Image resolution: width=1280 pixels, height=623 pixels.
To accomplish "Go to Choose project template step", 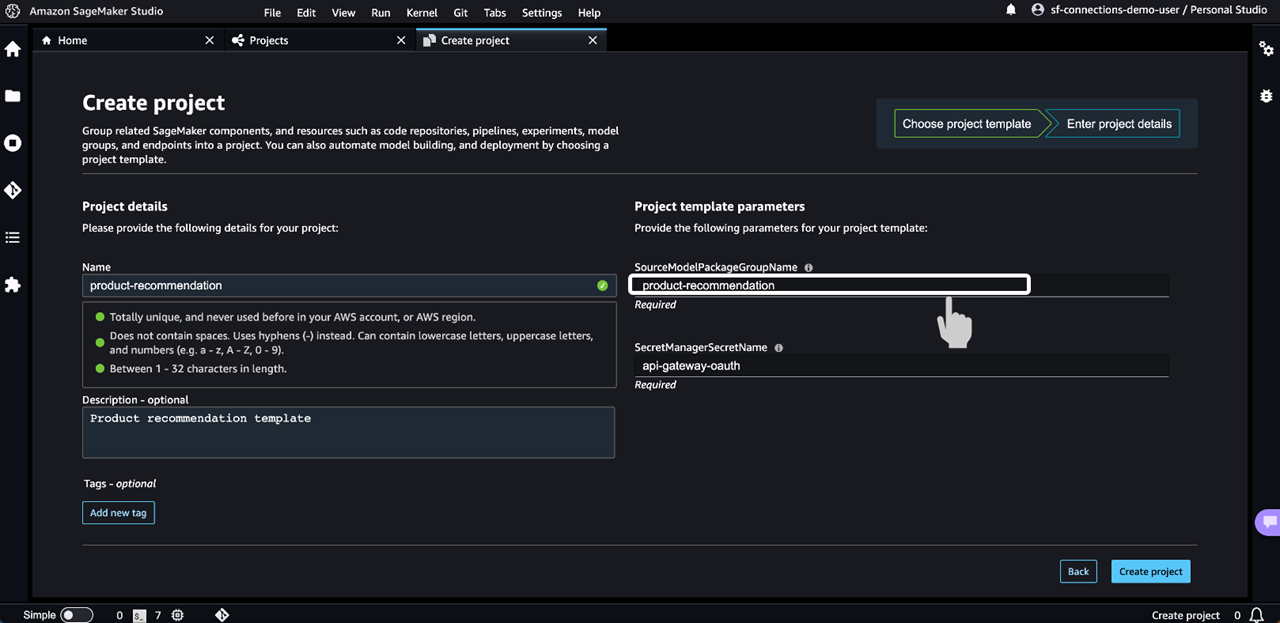I will pos(966,124).
